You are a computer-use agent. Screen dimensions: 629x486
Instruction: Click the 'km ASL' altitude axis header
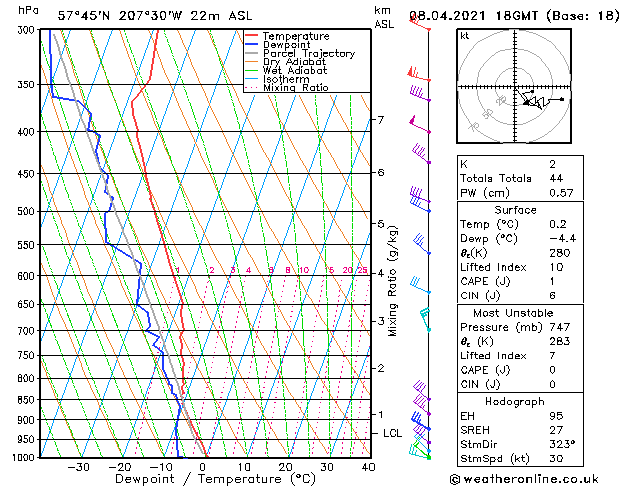[384, 17]
